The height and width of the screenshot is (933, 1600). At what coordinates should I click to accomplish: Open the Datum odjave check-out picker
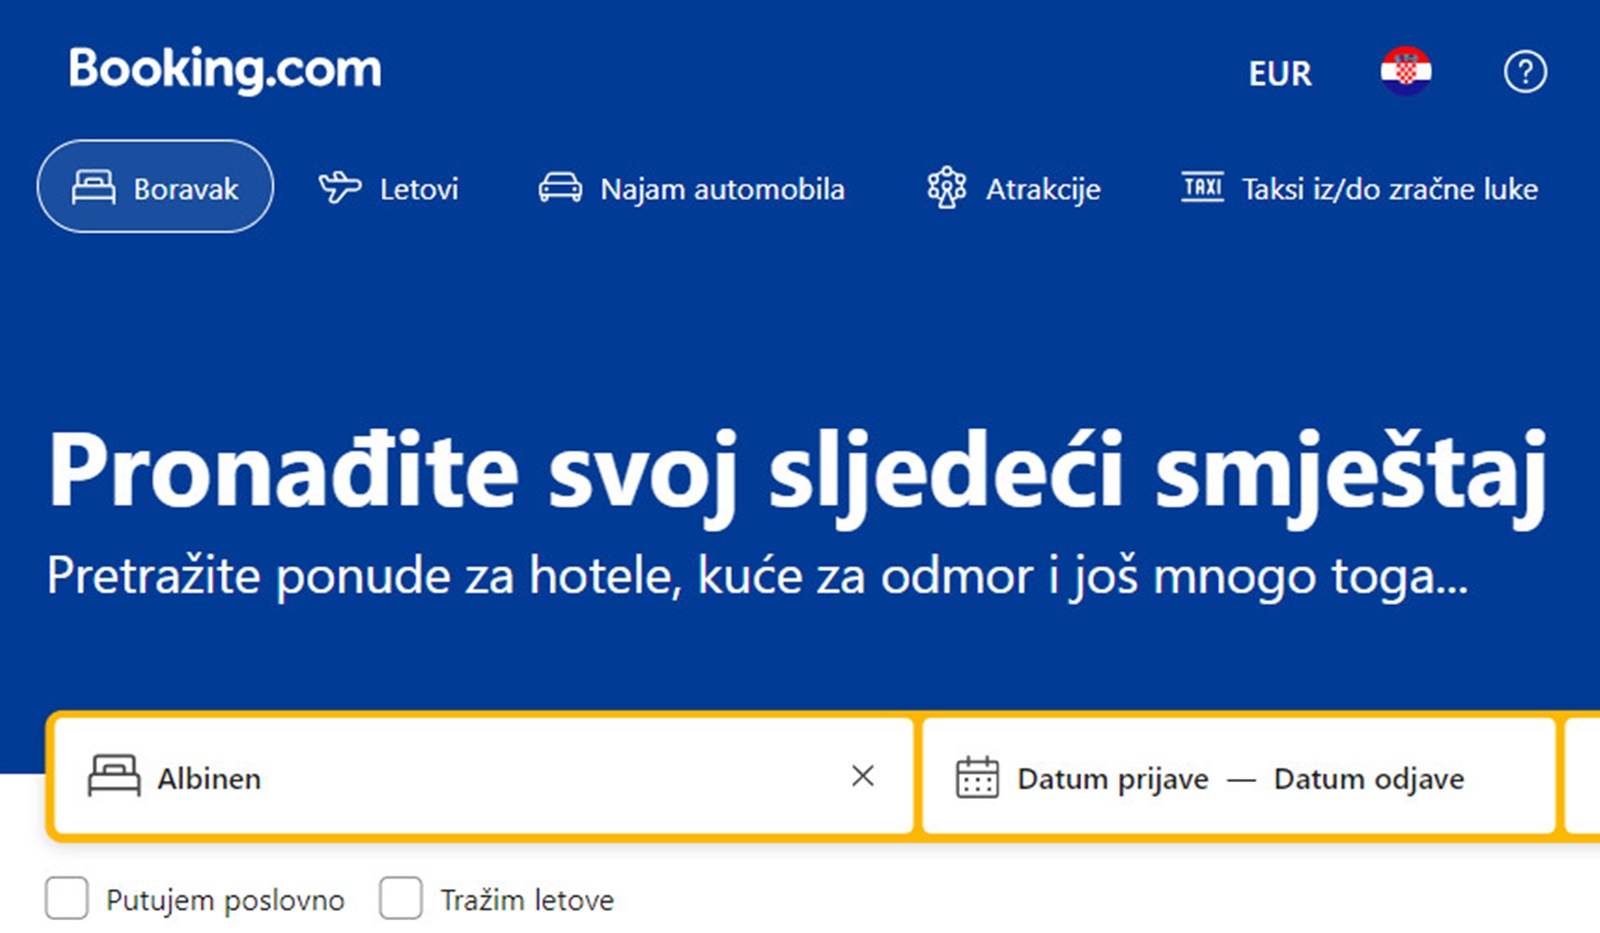[1369, 779]
